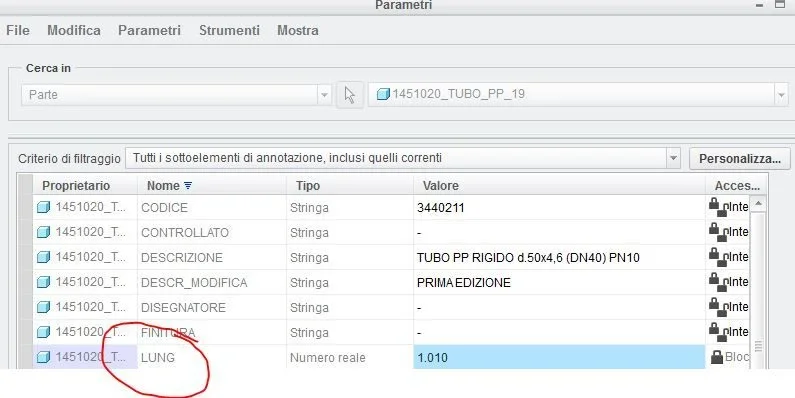Image resolution: width=795 pixels, height=398 pixels.
Task: Click the part icon in DESCRIZIONE row
Action: (44, 257)
